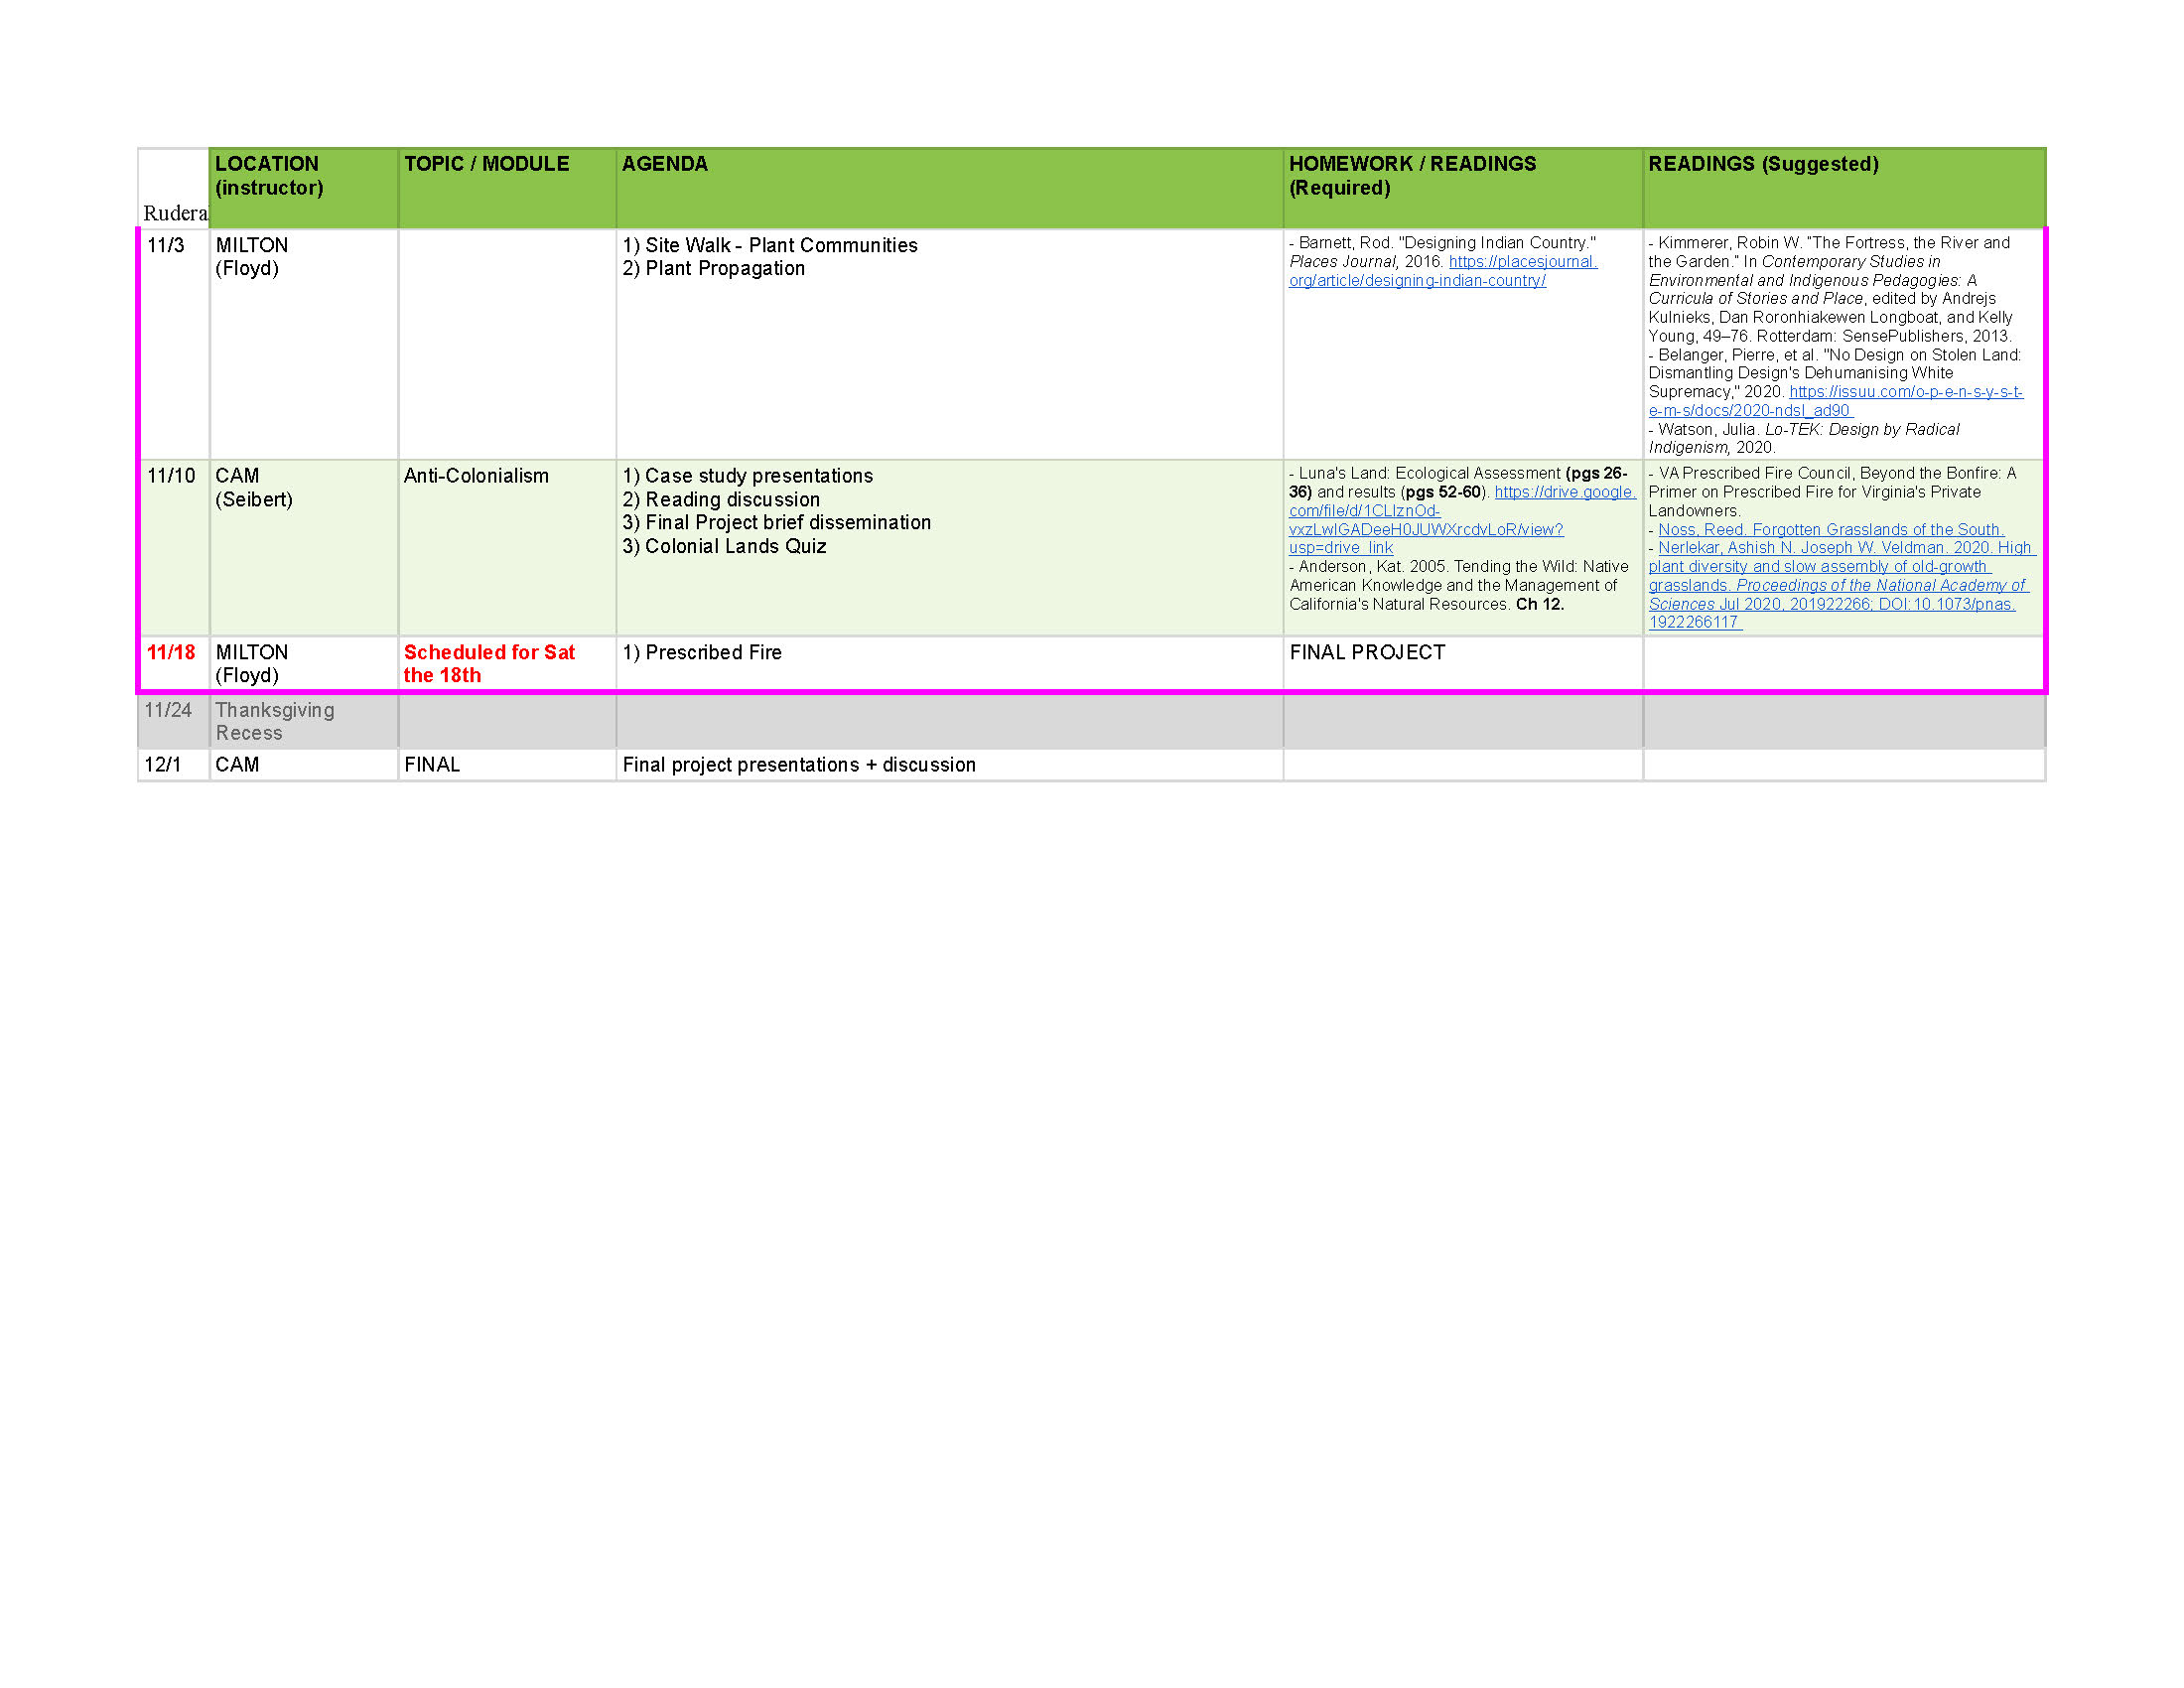
Task: Click the READINGS (Suggested) column header
Action: click(1762, 164)
